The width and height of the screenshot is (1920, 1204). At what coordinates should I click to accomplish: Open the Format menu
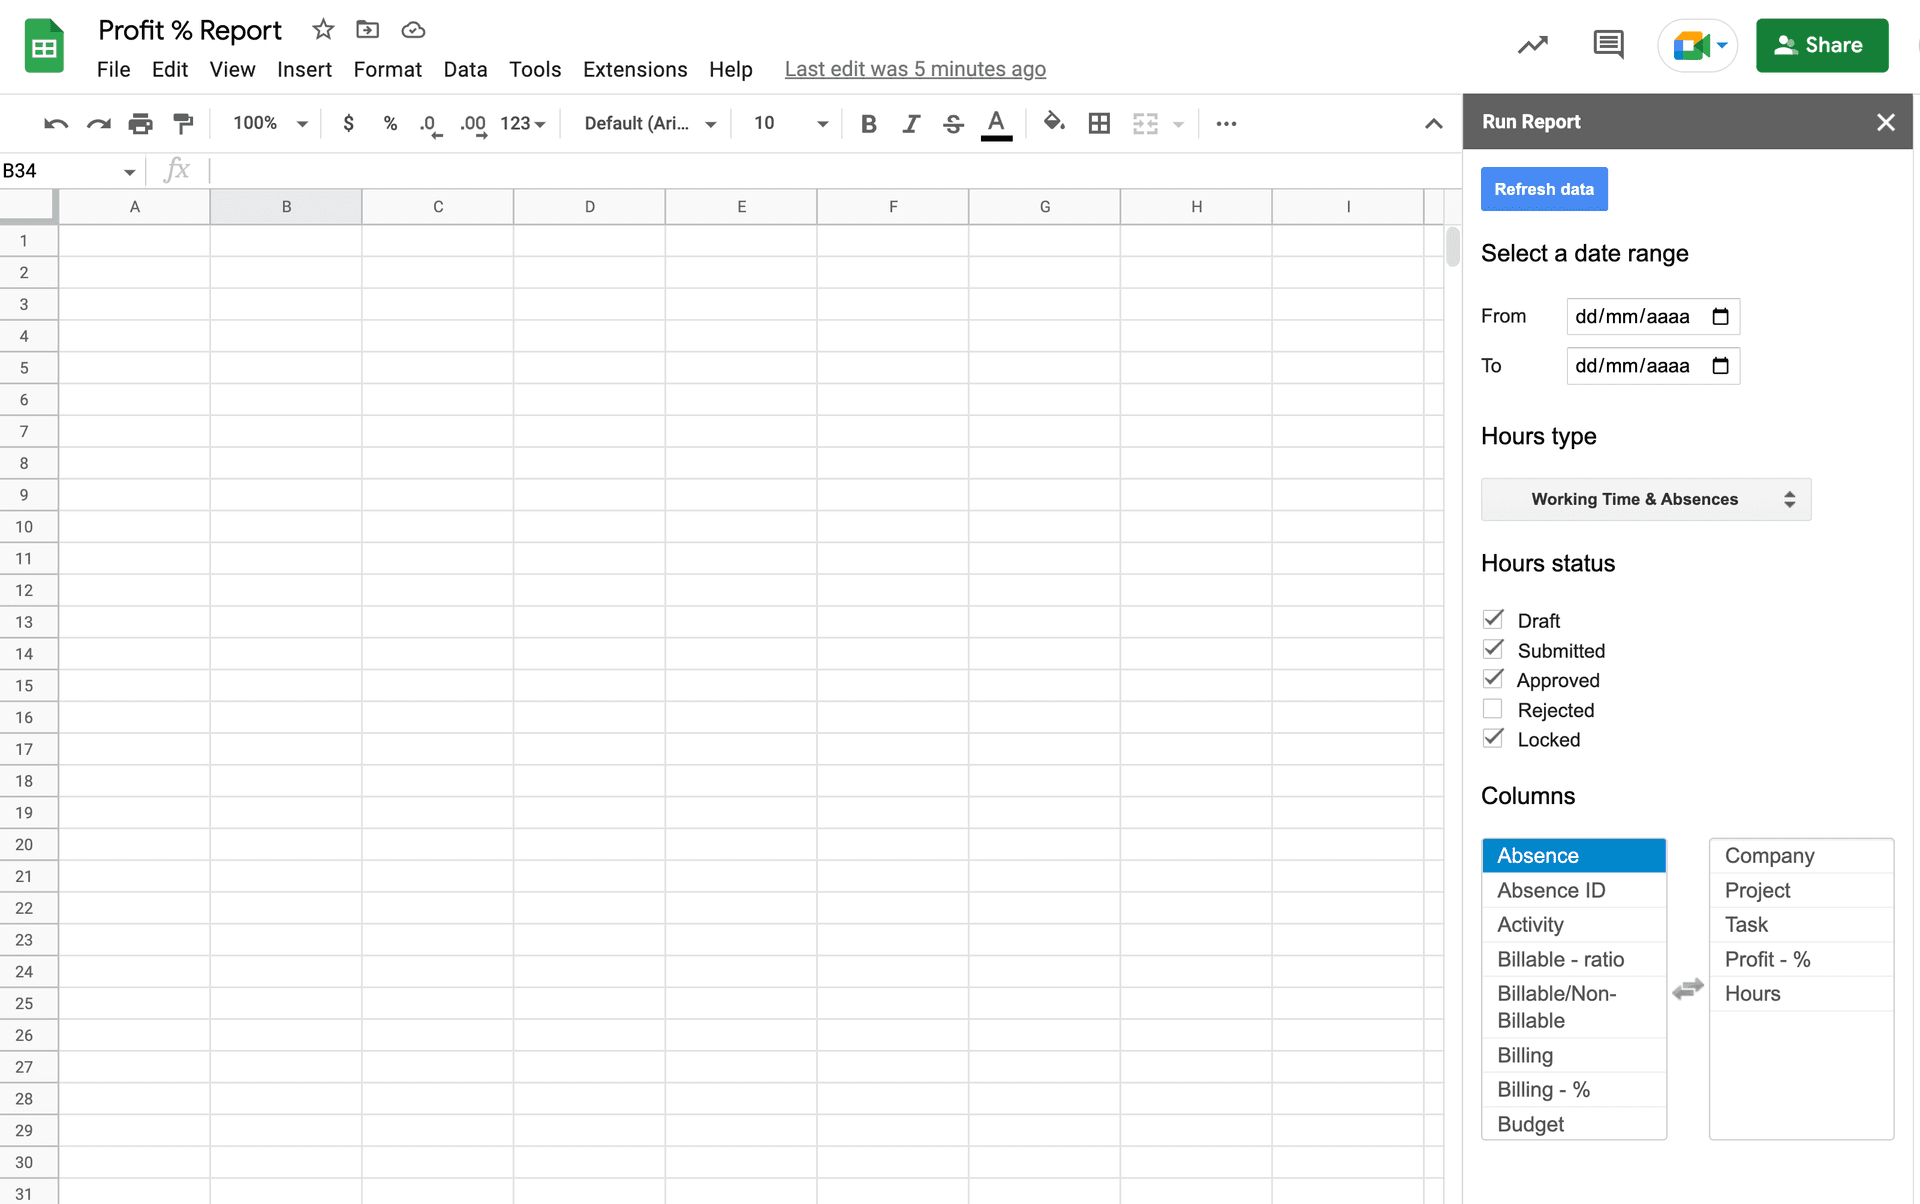[388, 69]
